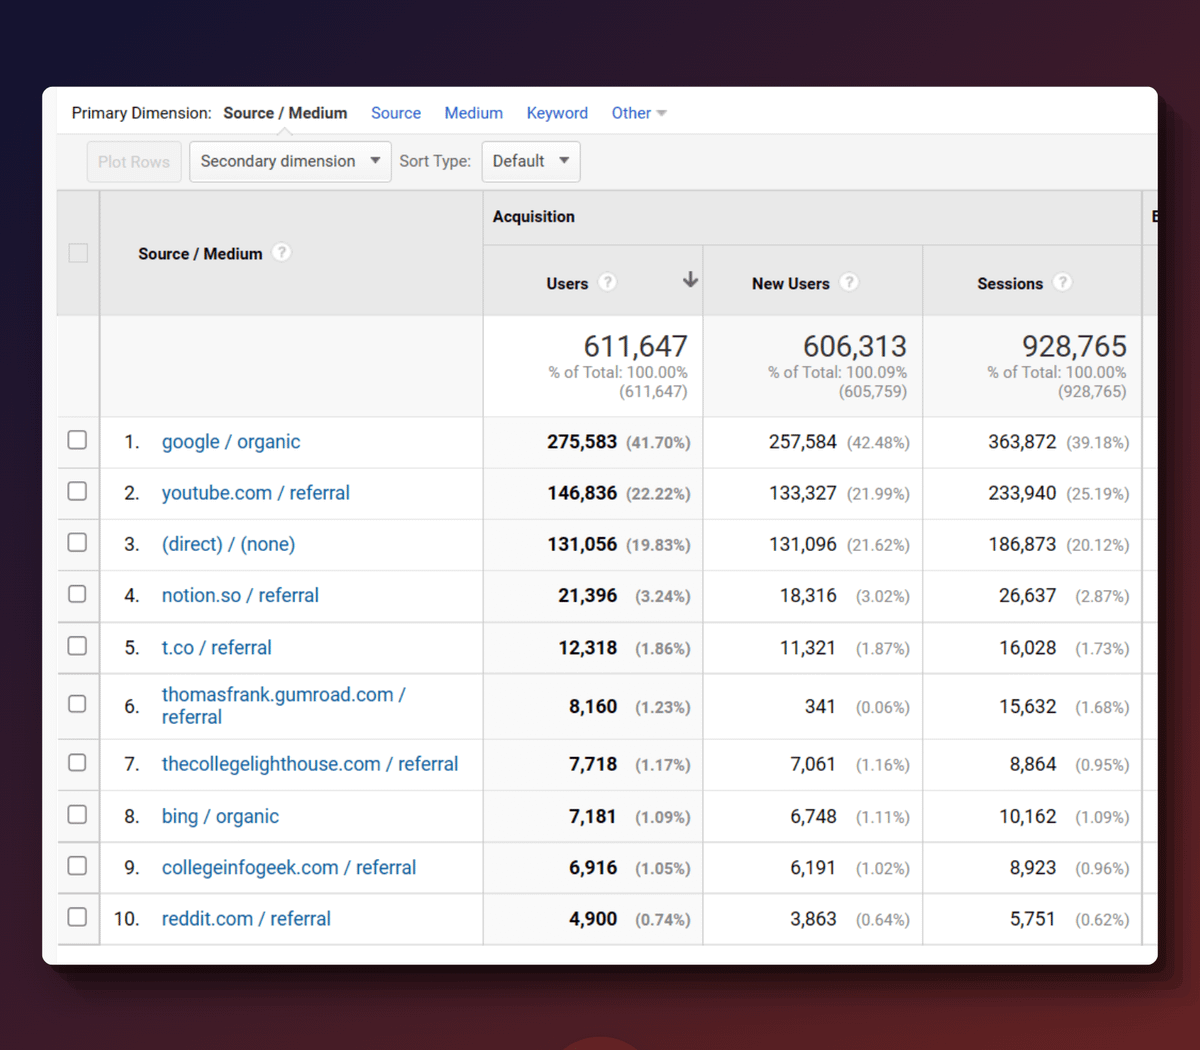
Task: Click help icon next to Users column
Action: 607,282
